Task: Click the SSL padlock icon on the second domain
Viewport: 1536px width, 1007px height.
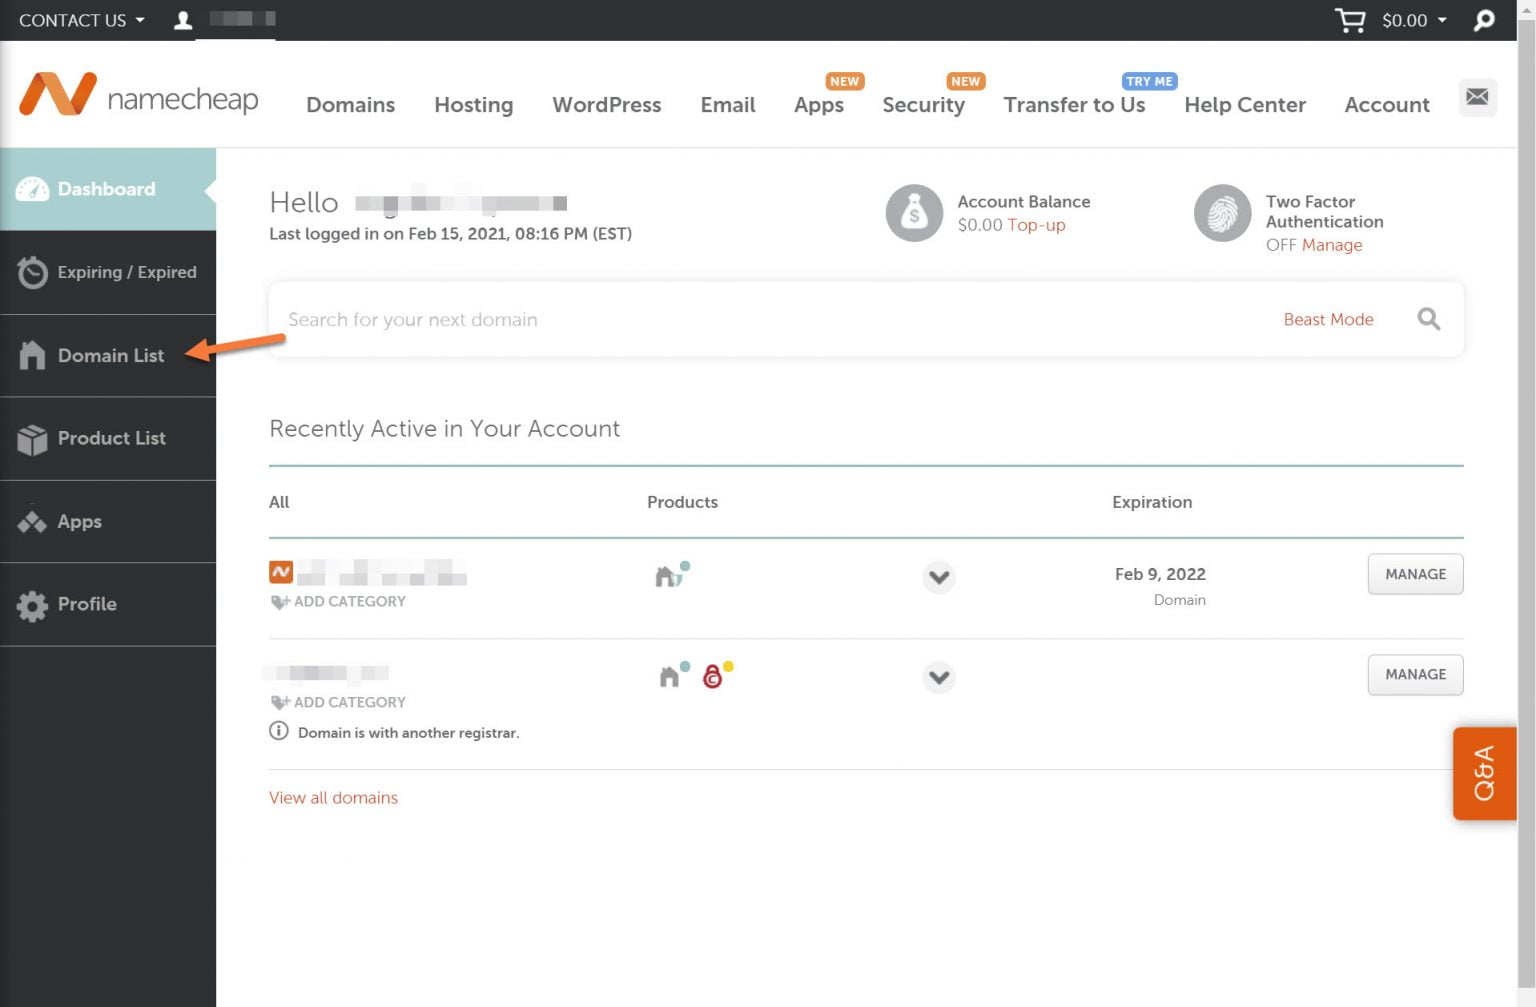Action: point(715,676)
